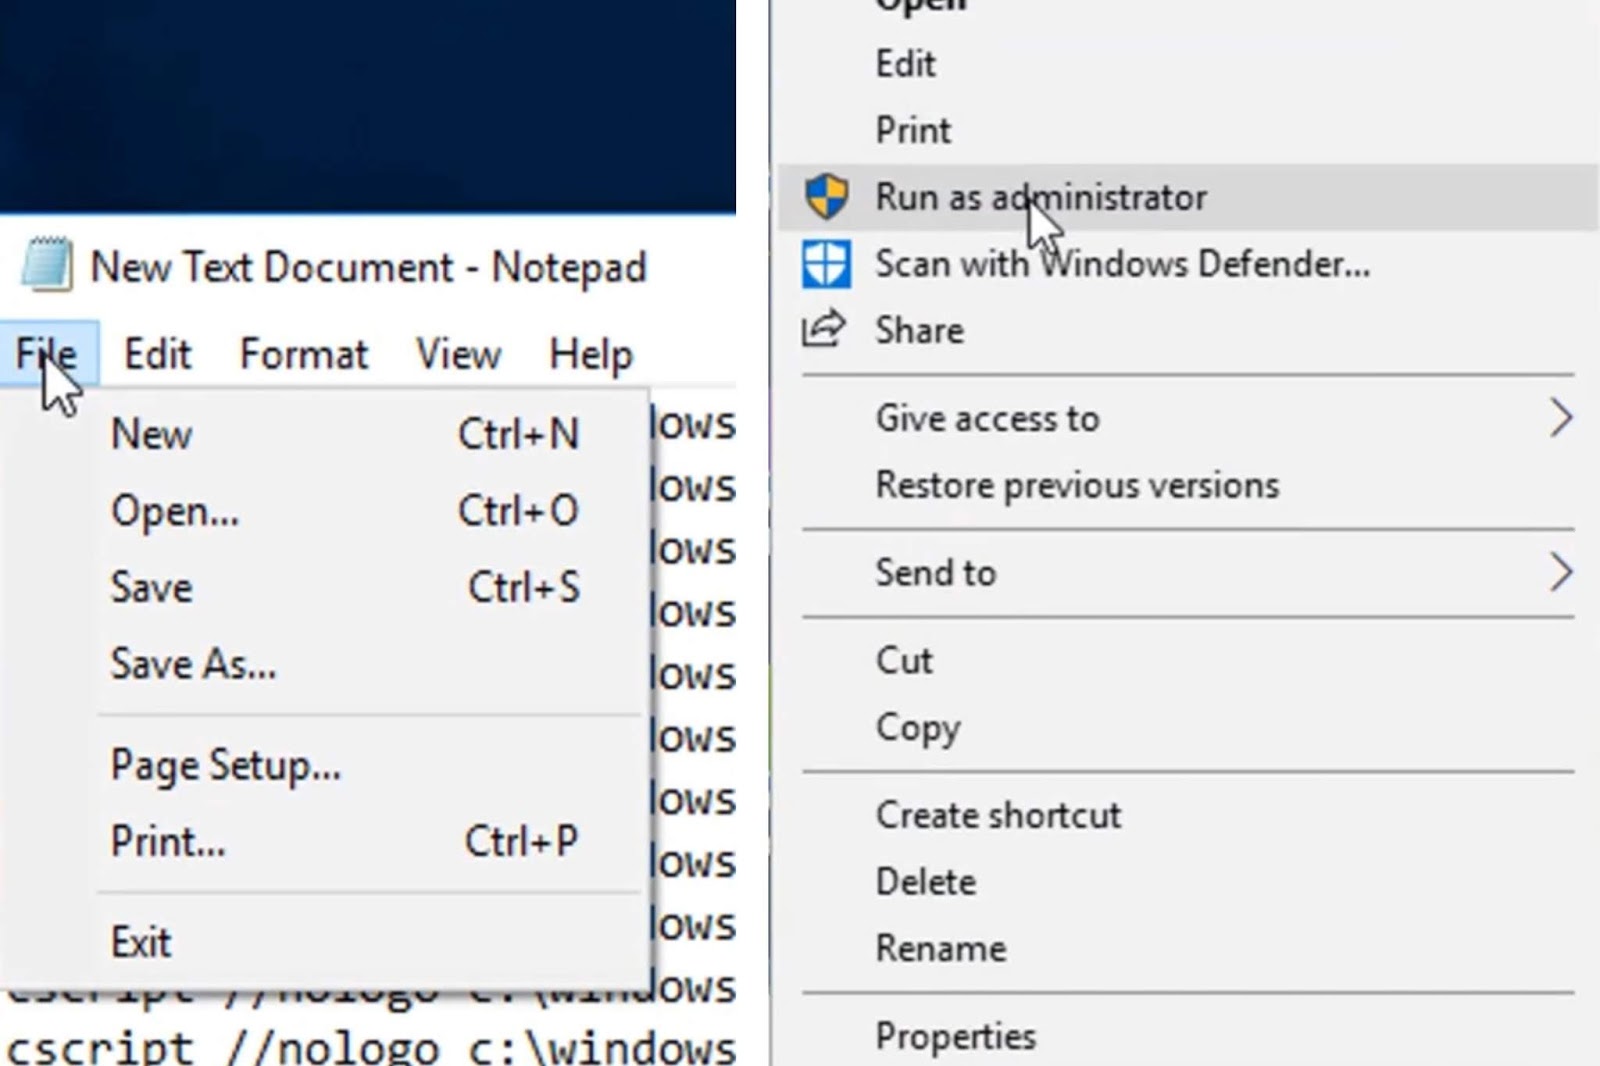Image resolution: width=1600 pixels, height=1066 pixels.
Task: Open the View menu in Notepad
Action: click(x=458, y=354)
